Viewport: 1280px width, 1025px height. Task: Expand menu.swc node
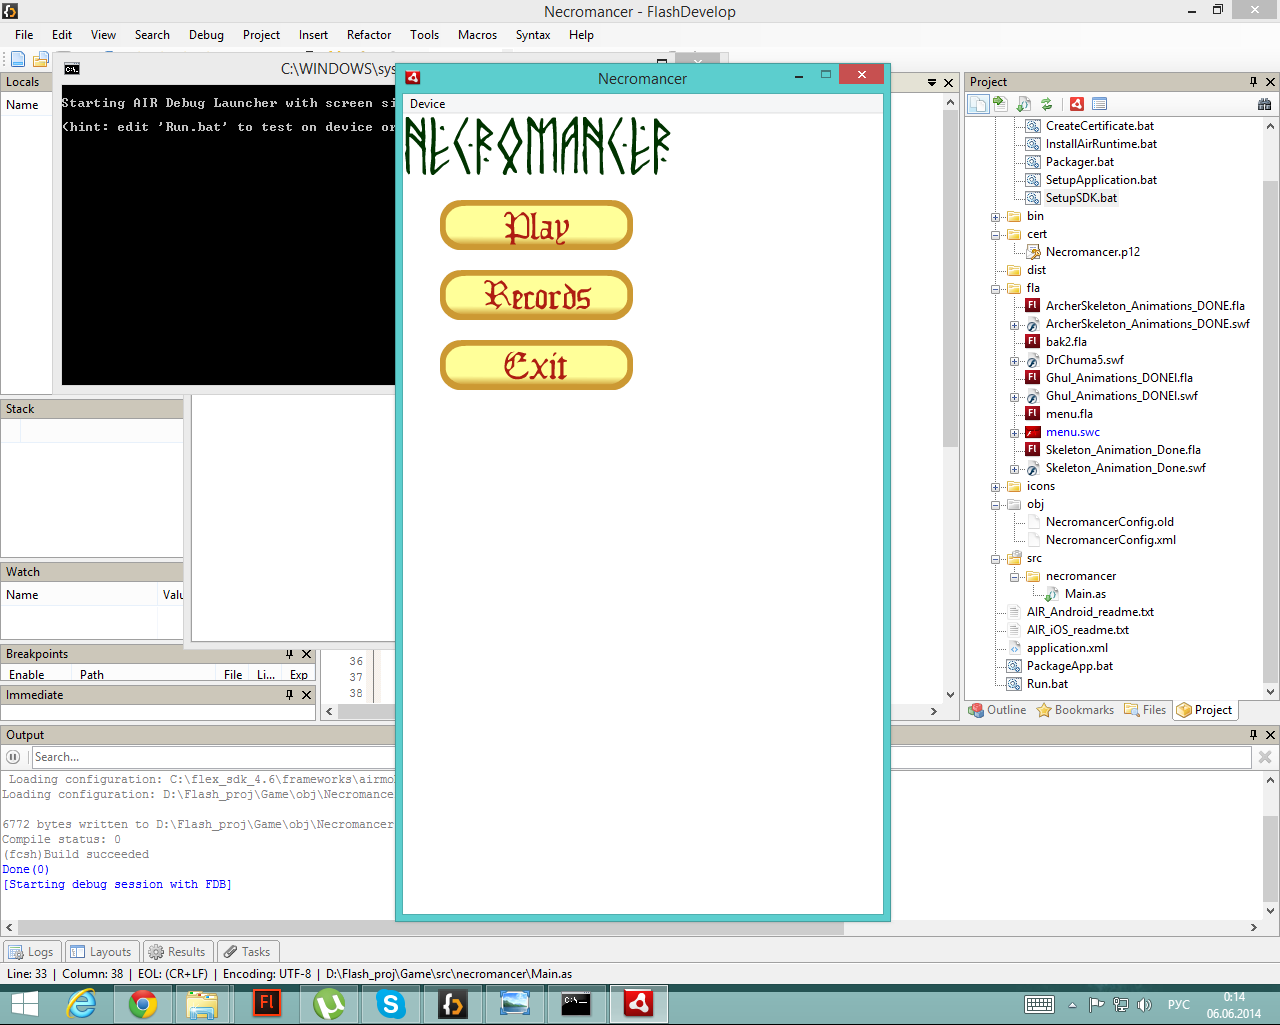1014,433
